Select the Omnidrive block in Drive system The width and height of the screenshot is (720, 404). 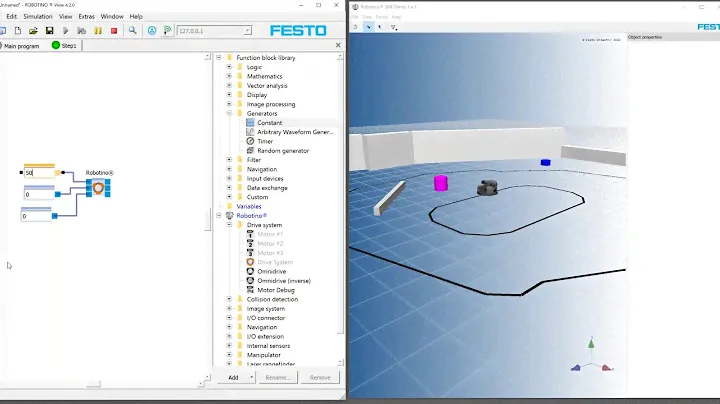pyautogui.click(x=272, y=271)
